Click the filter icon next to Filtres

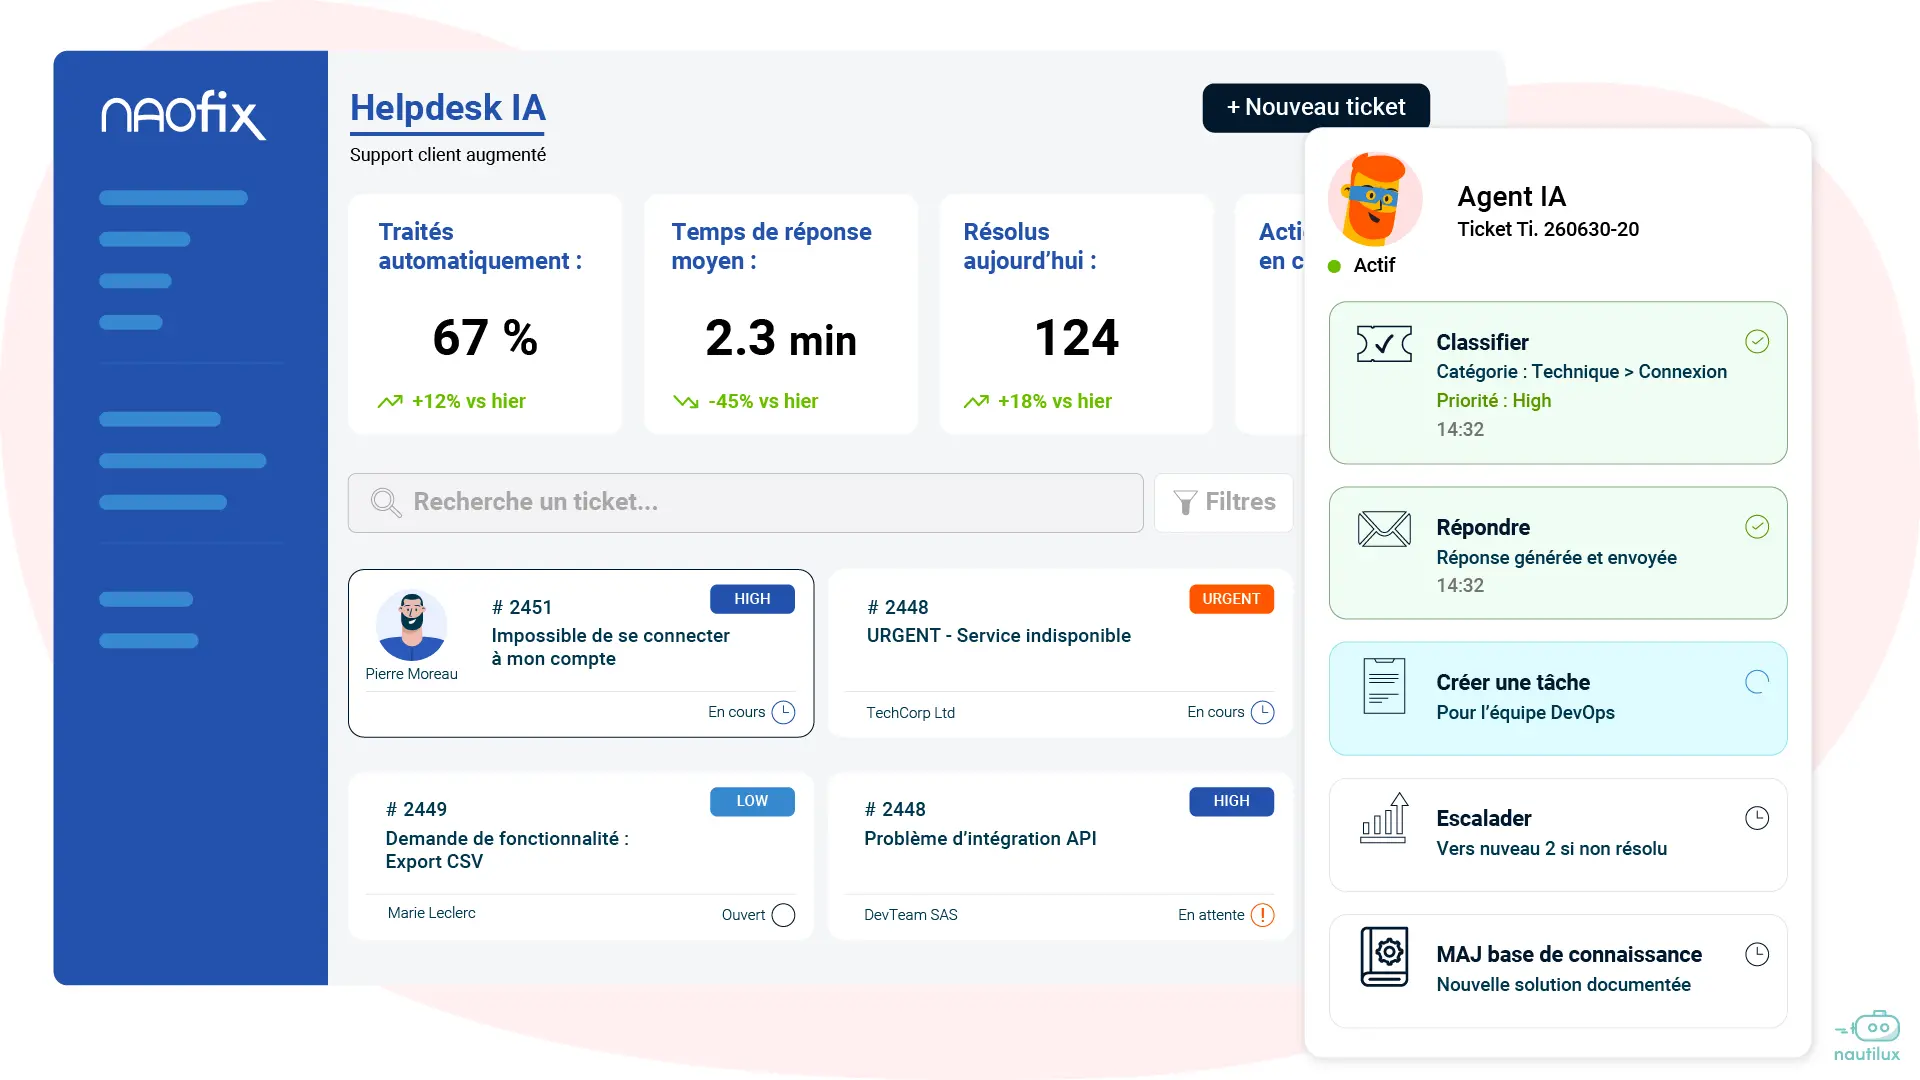pos(1187,503)
